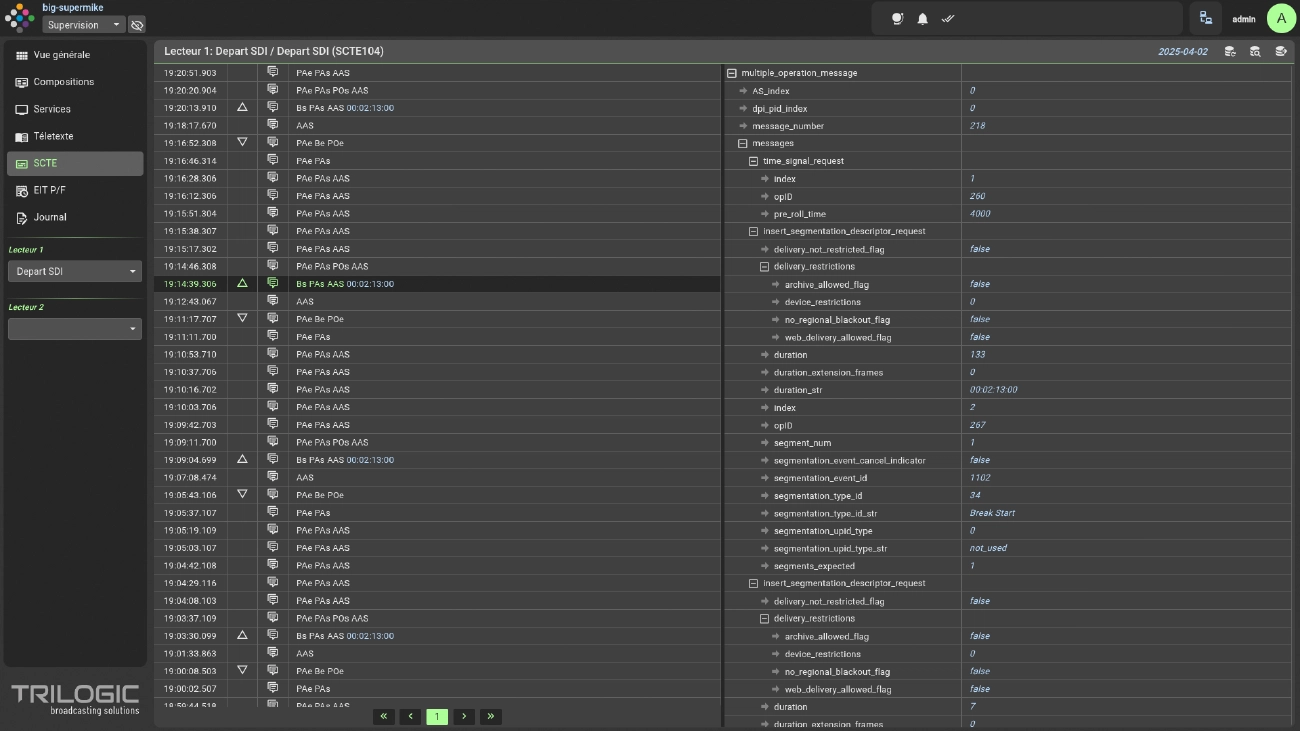Toggle the crossed-eye visibility button
Viewport: 1300px width, 731px height.
pyautogui.click(x=137, y=25)
